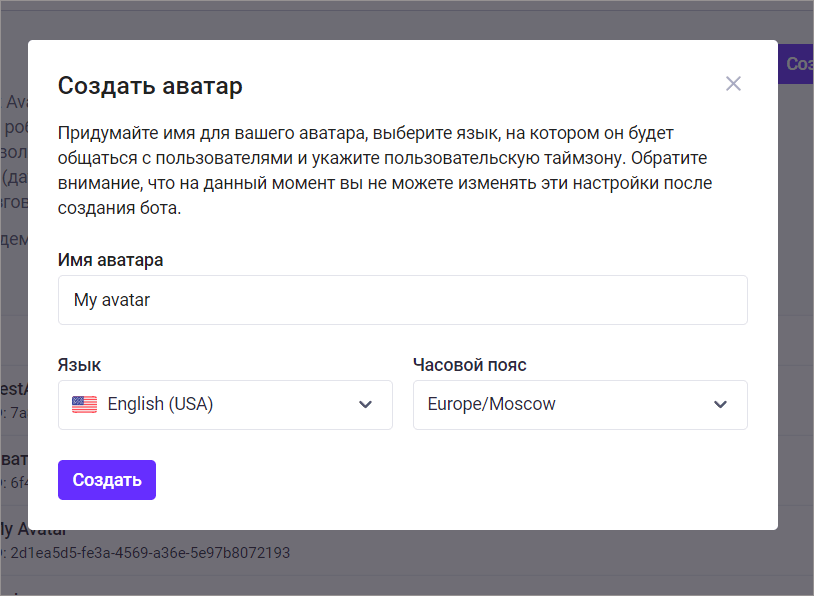The width and height of the screenshot is (814, 596).
Task: Expand the Часовой пояс timezone dropdown
Action: [580, 405]
